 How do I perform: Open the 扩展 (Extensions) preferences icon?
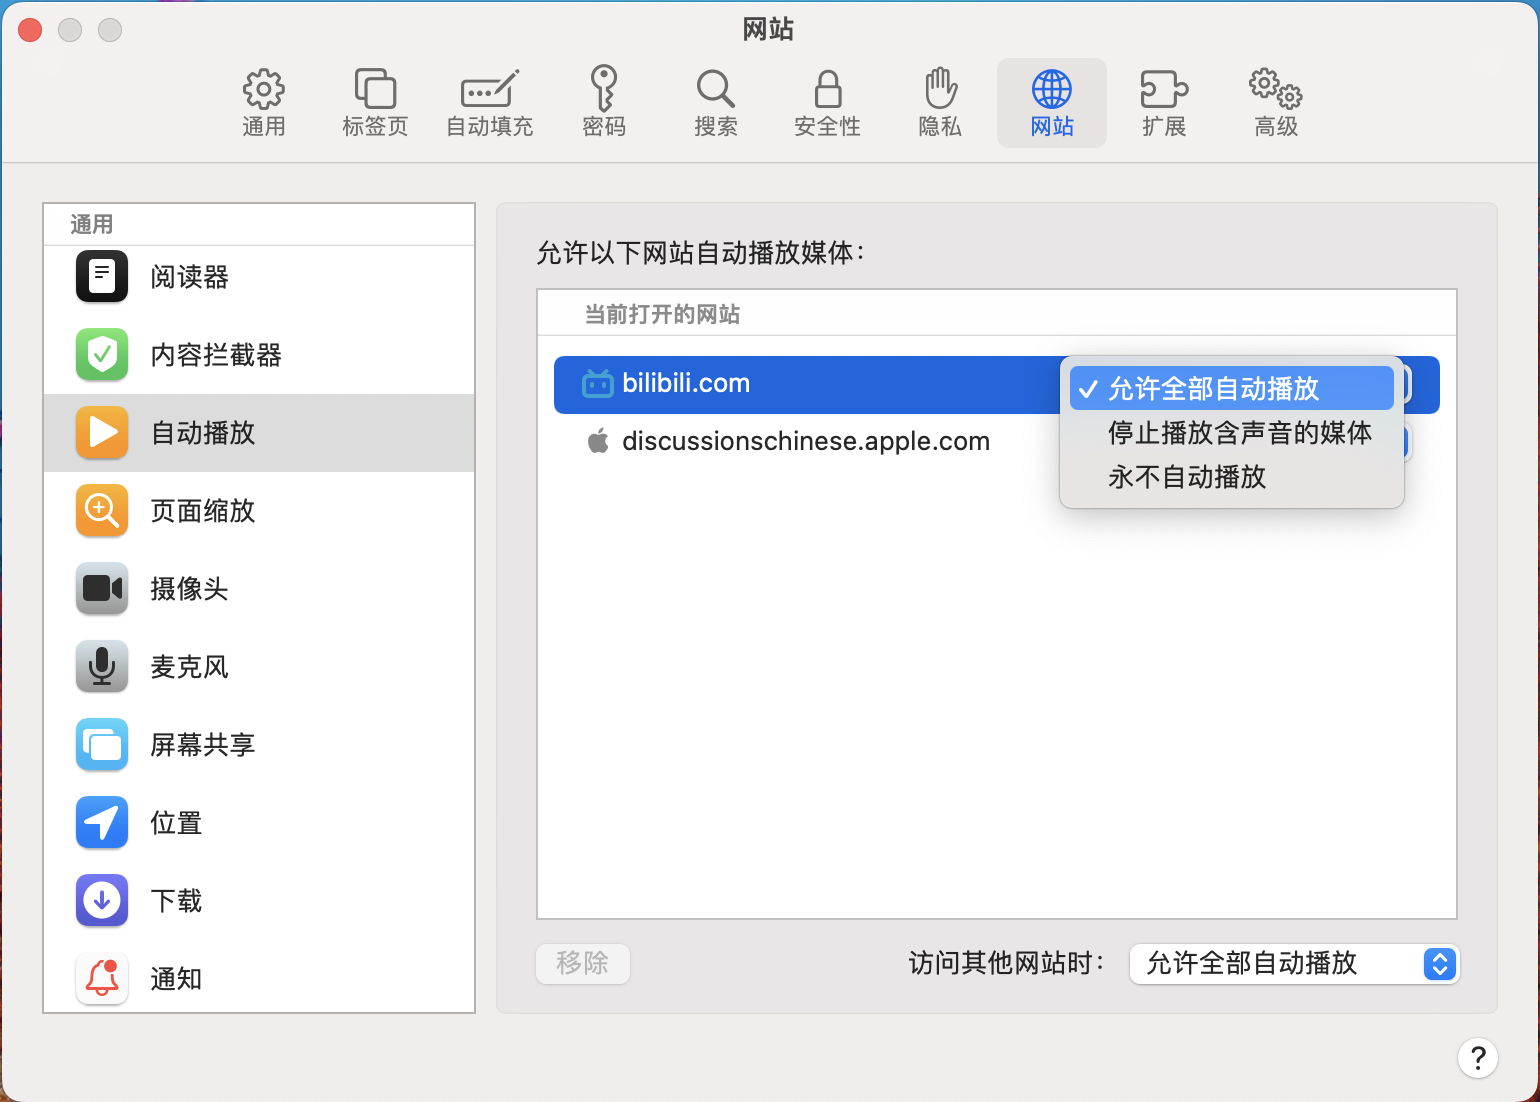[1163, 103]
